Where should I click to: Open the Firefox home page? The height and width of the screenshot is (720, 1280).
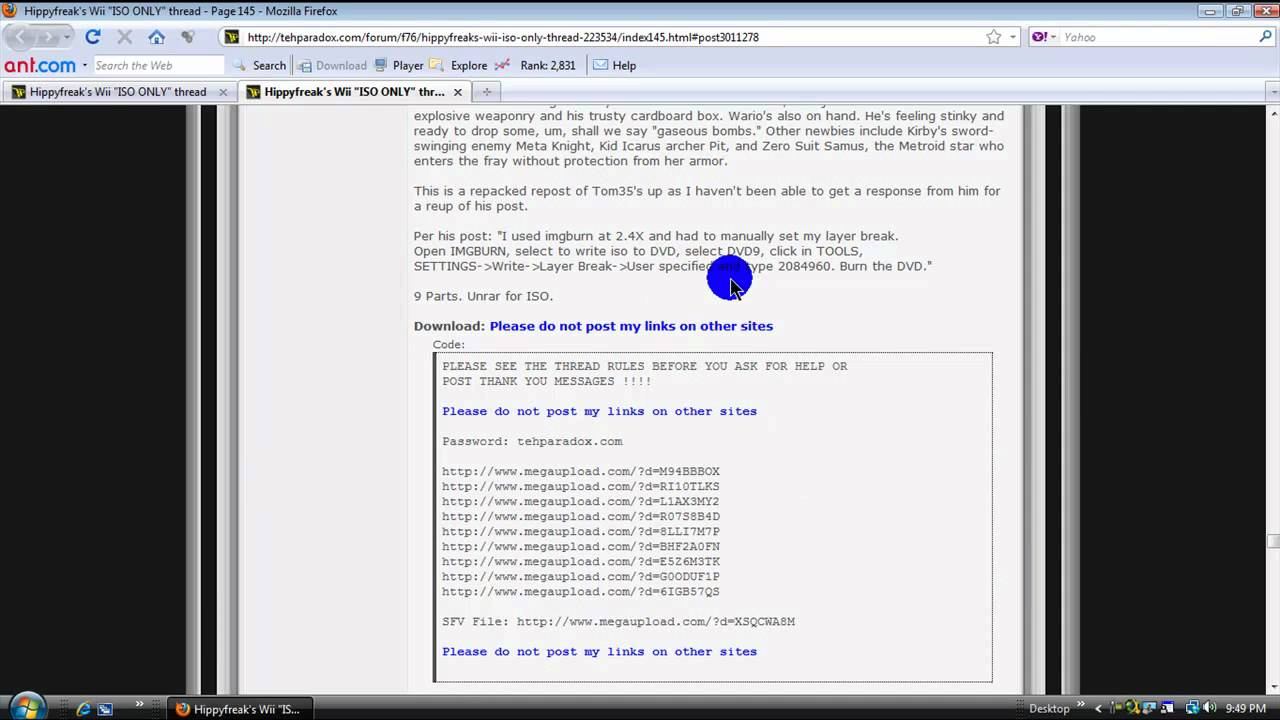pyautogui.click(x=156, y=37)
